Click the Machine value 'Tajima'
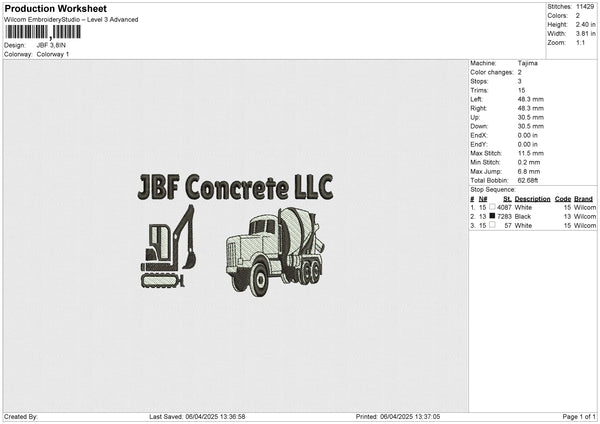 528,63
